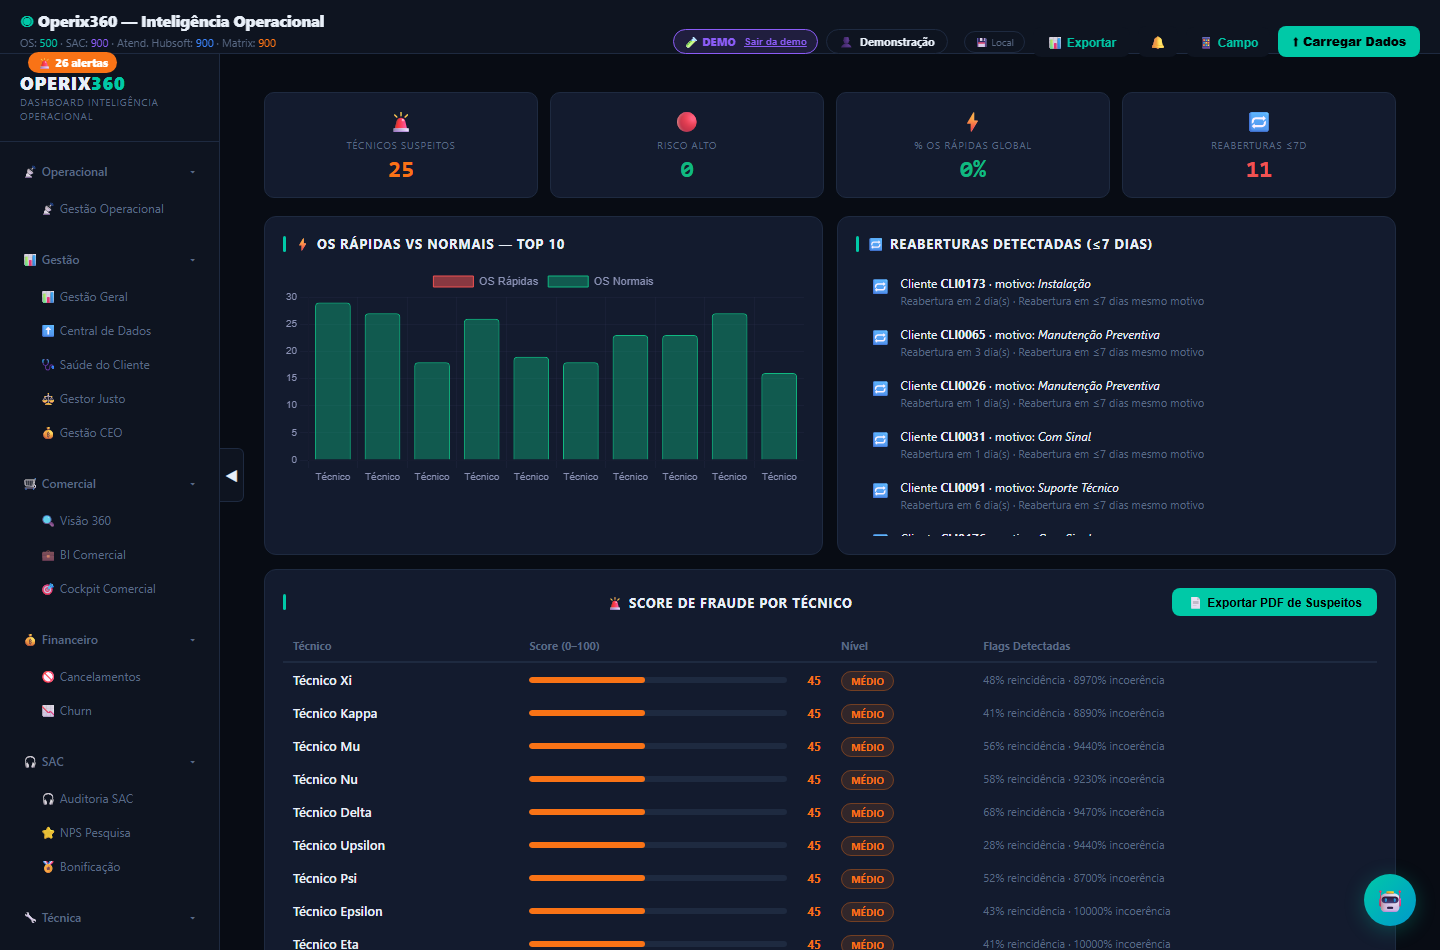Toggle OS Normais legend series in chart
This screenshot has width=1440, height=950.
[601, 281]
